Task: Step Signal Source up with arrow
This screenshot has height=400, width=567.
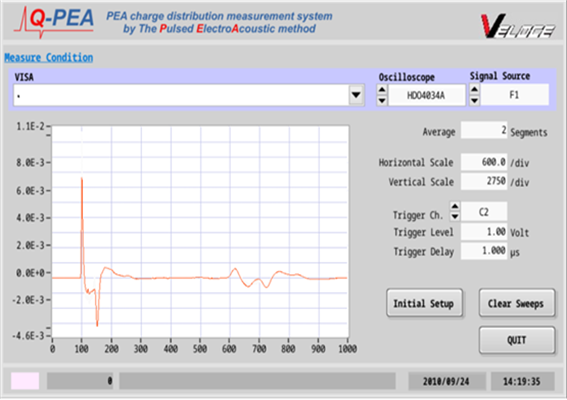Action: pyautogui.click(x=474, y=89)
